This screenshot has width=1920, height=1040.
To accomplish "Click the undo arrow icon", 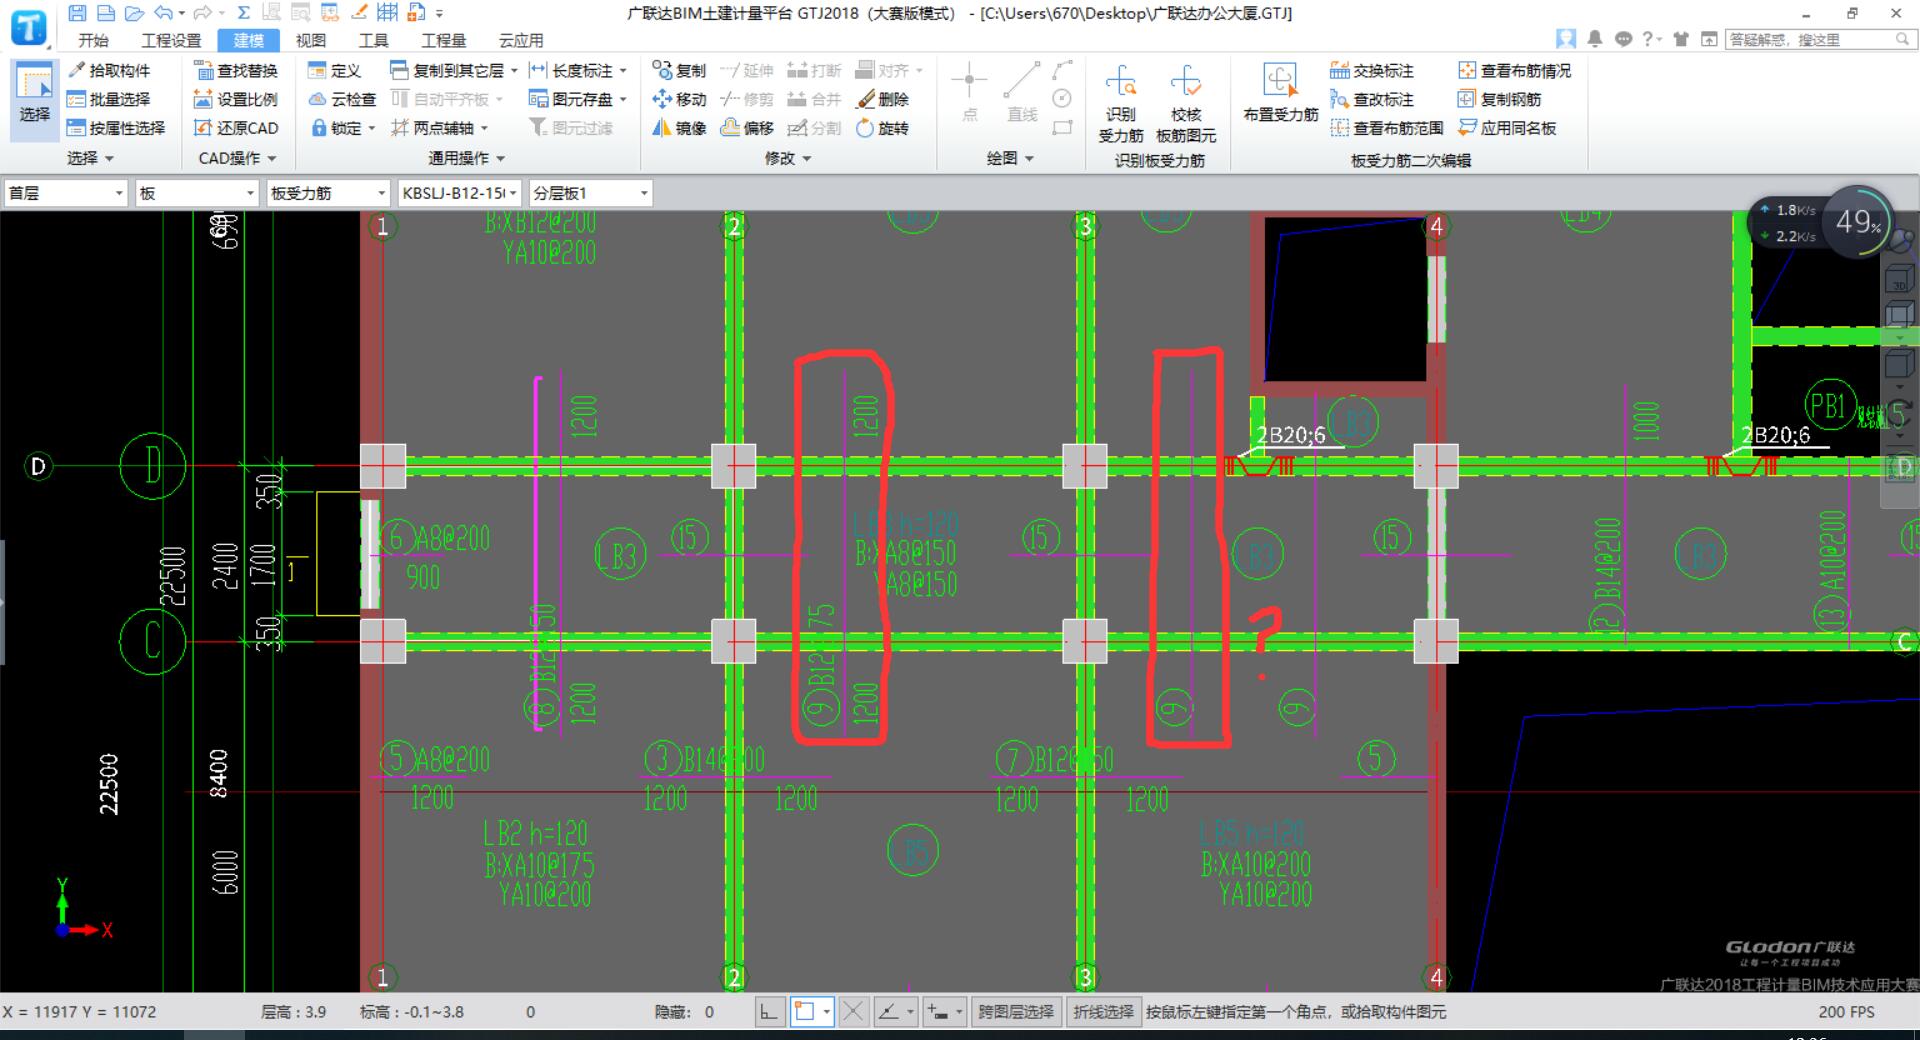I will [164, 13].
